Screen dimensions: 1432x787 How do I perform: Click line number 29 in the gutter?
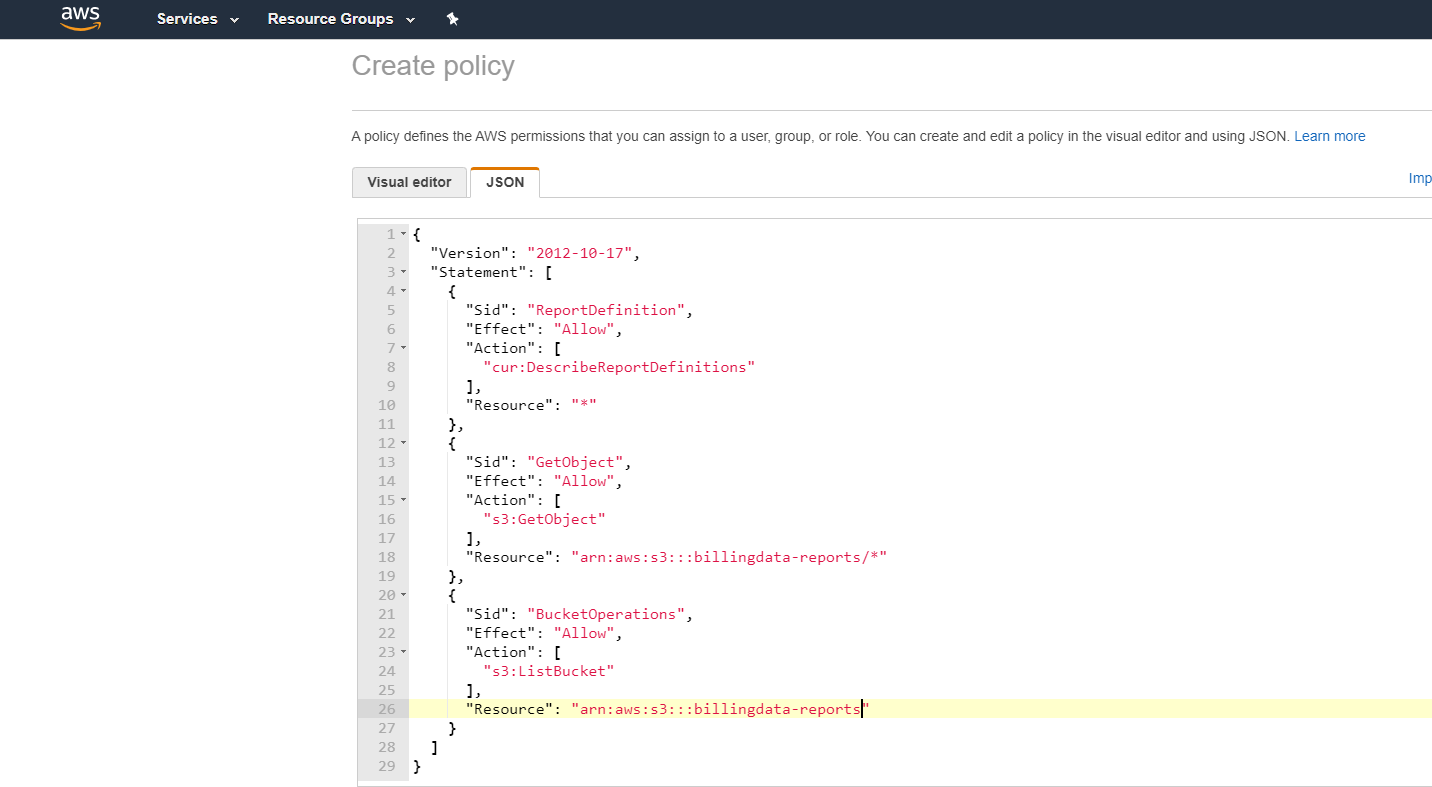click(388, 766)
